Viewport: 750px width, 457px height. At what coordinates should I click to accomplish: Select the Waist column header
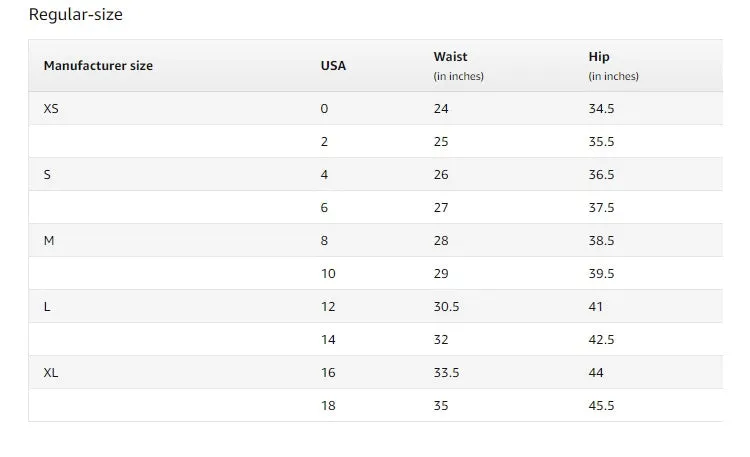click(450, 56)
